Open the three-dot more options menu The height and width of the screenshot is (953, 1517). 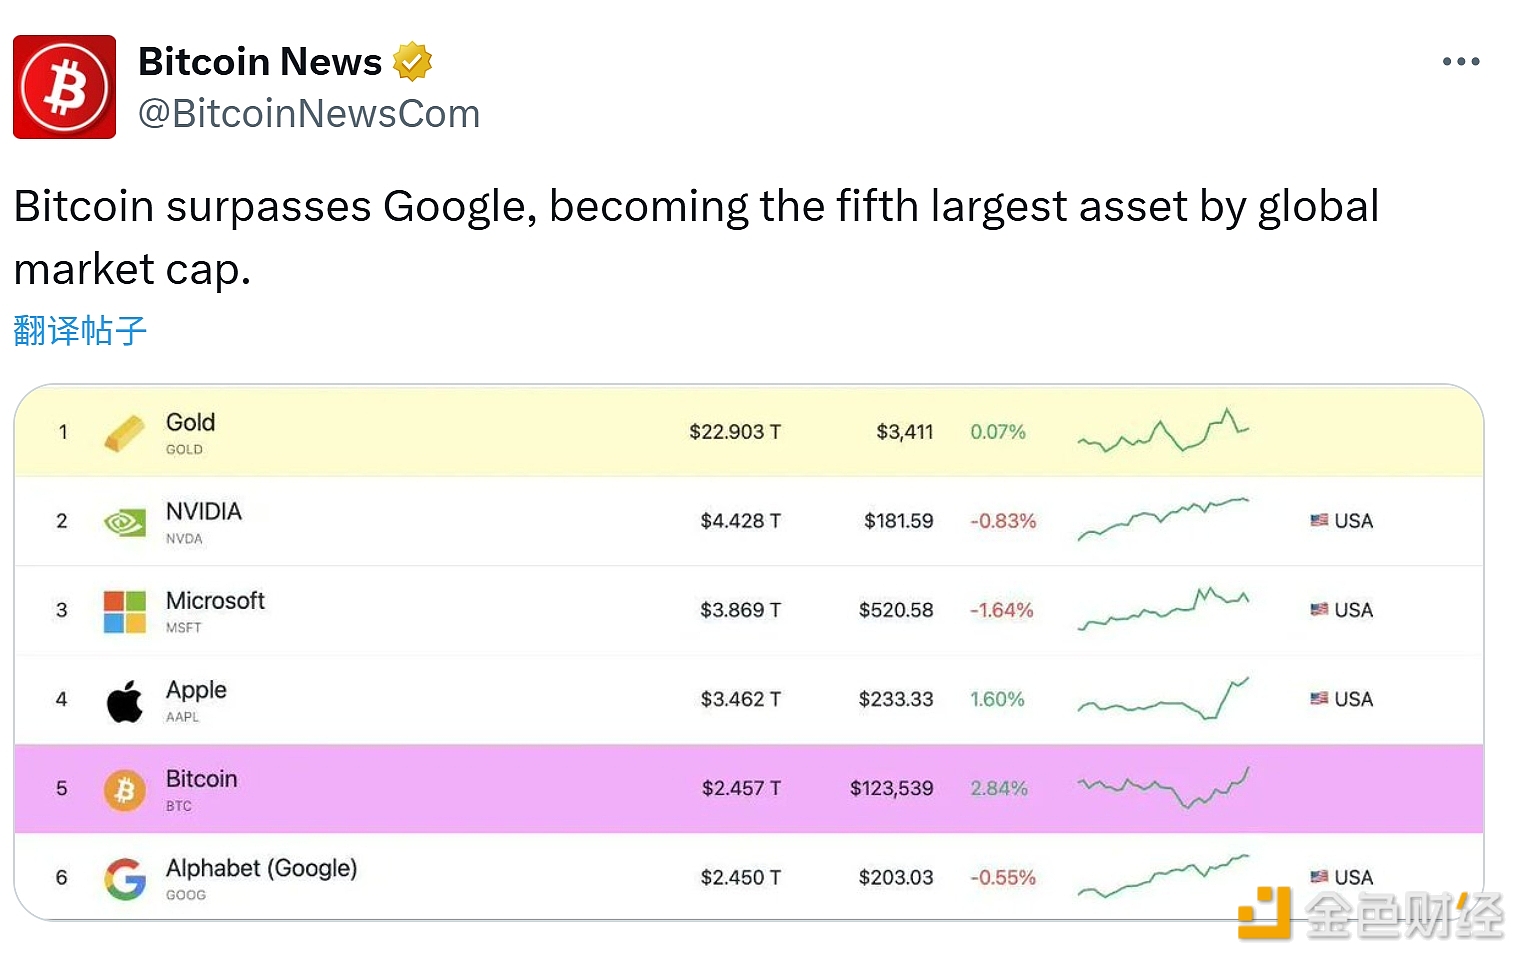coord(1460,62)
